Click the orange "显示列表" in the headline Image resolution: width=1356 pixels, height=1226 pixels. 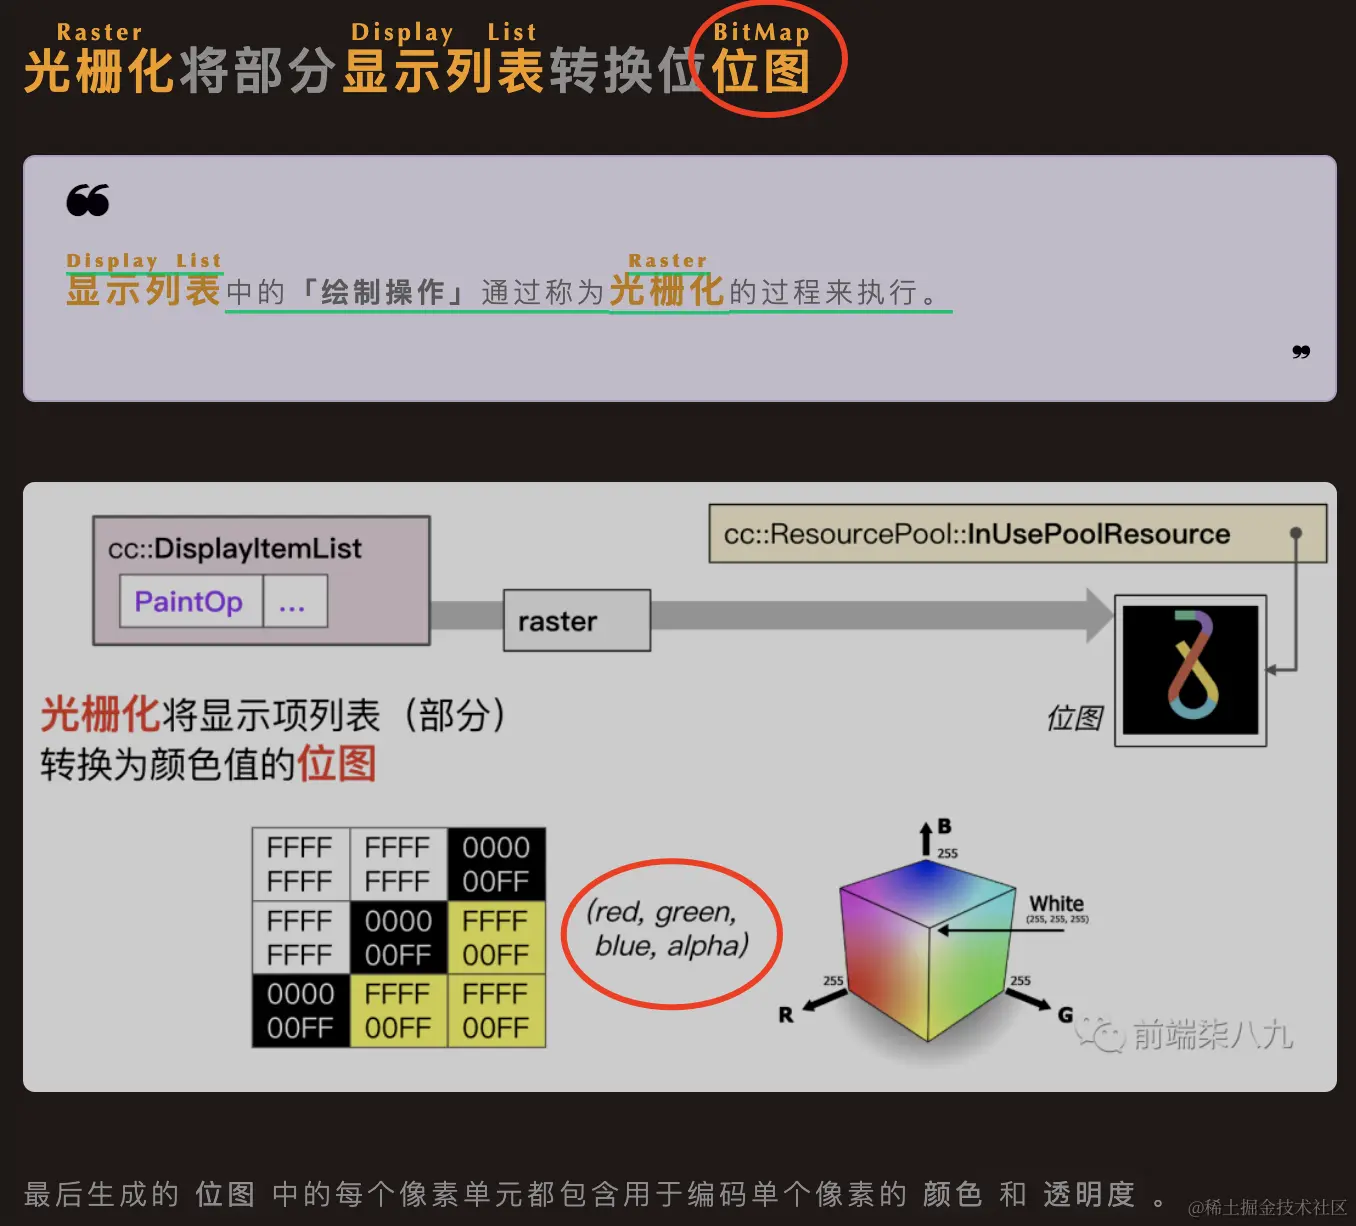coord(444,72)
